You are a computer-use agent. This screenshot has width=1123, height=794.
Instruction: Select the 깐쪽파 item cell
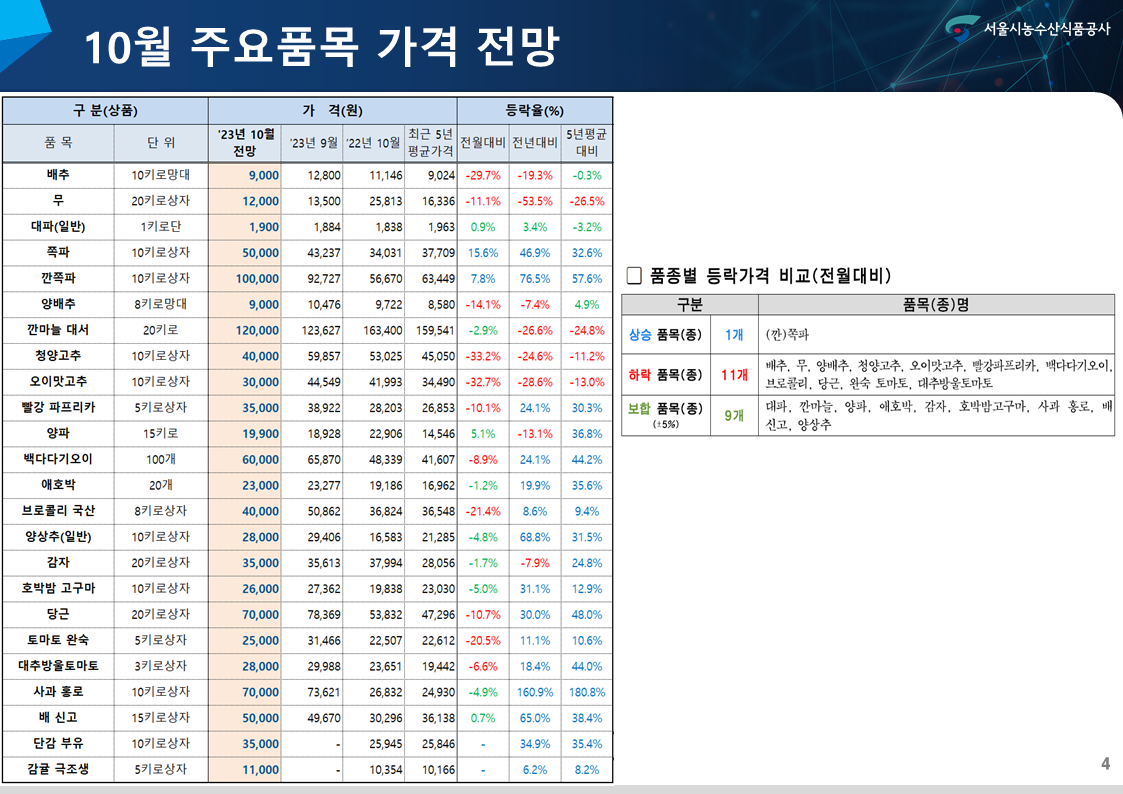(x=58, y=279)
